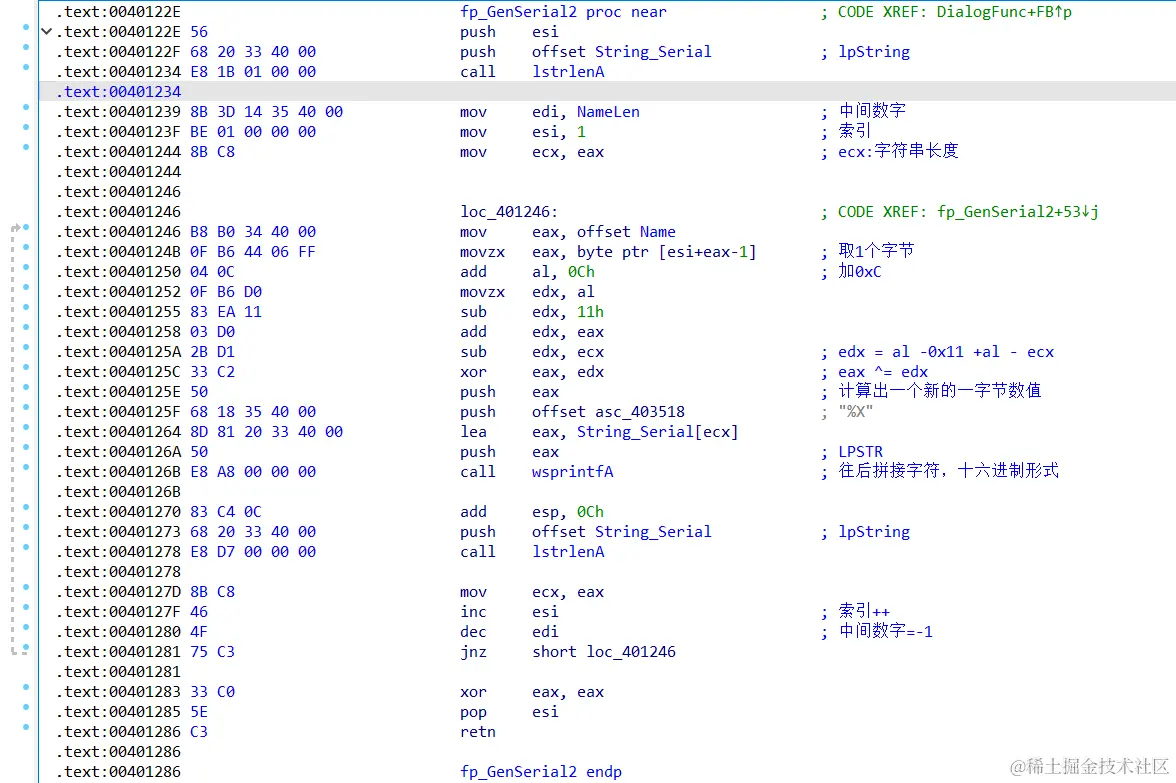Select 'add edx, eax' instruction
The image size is (1176, 783).
(532, 332)
